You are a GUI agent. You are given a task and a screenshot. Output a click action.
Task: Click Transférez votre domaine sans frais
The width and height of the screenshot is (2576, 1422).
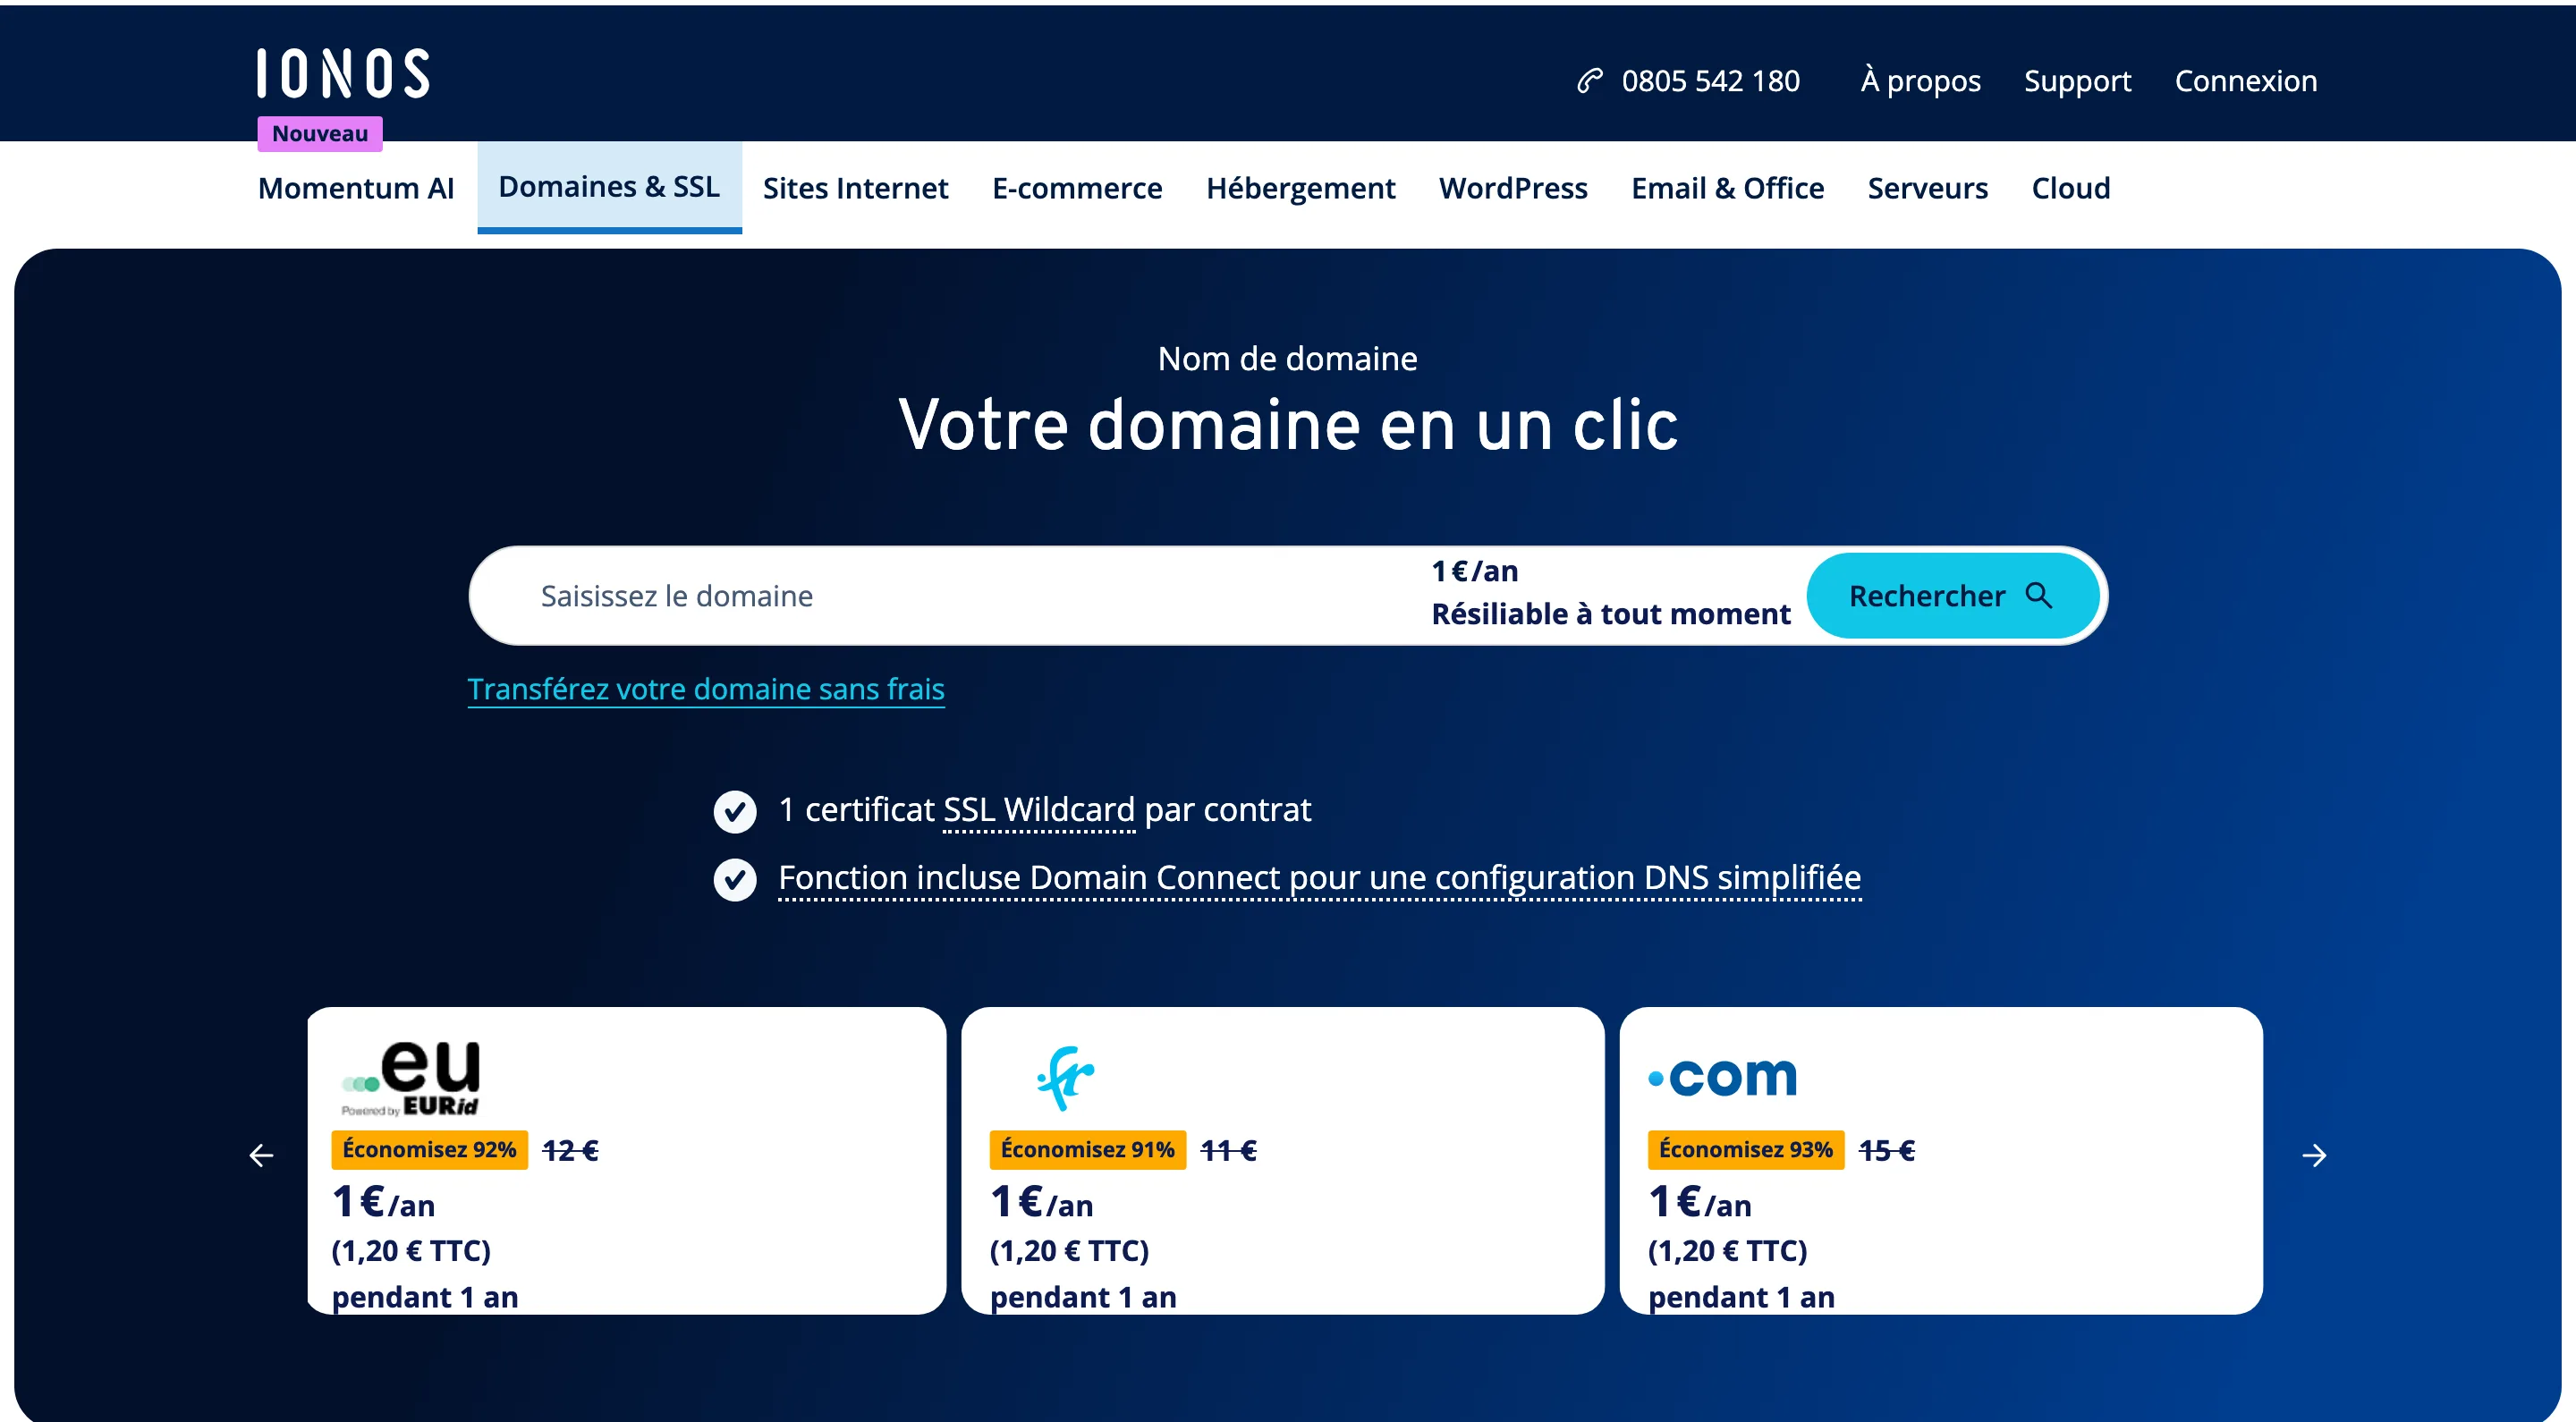[x=706, y=689]
